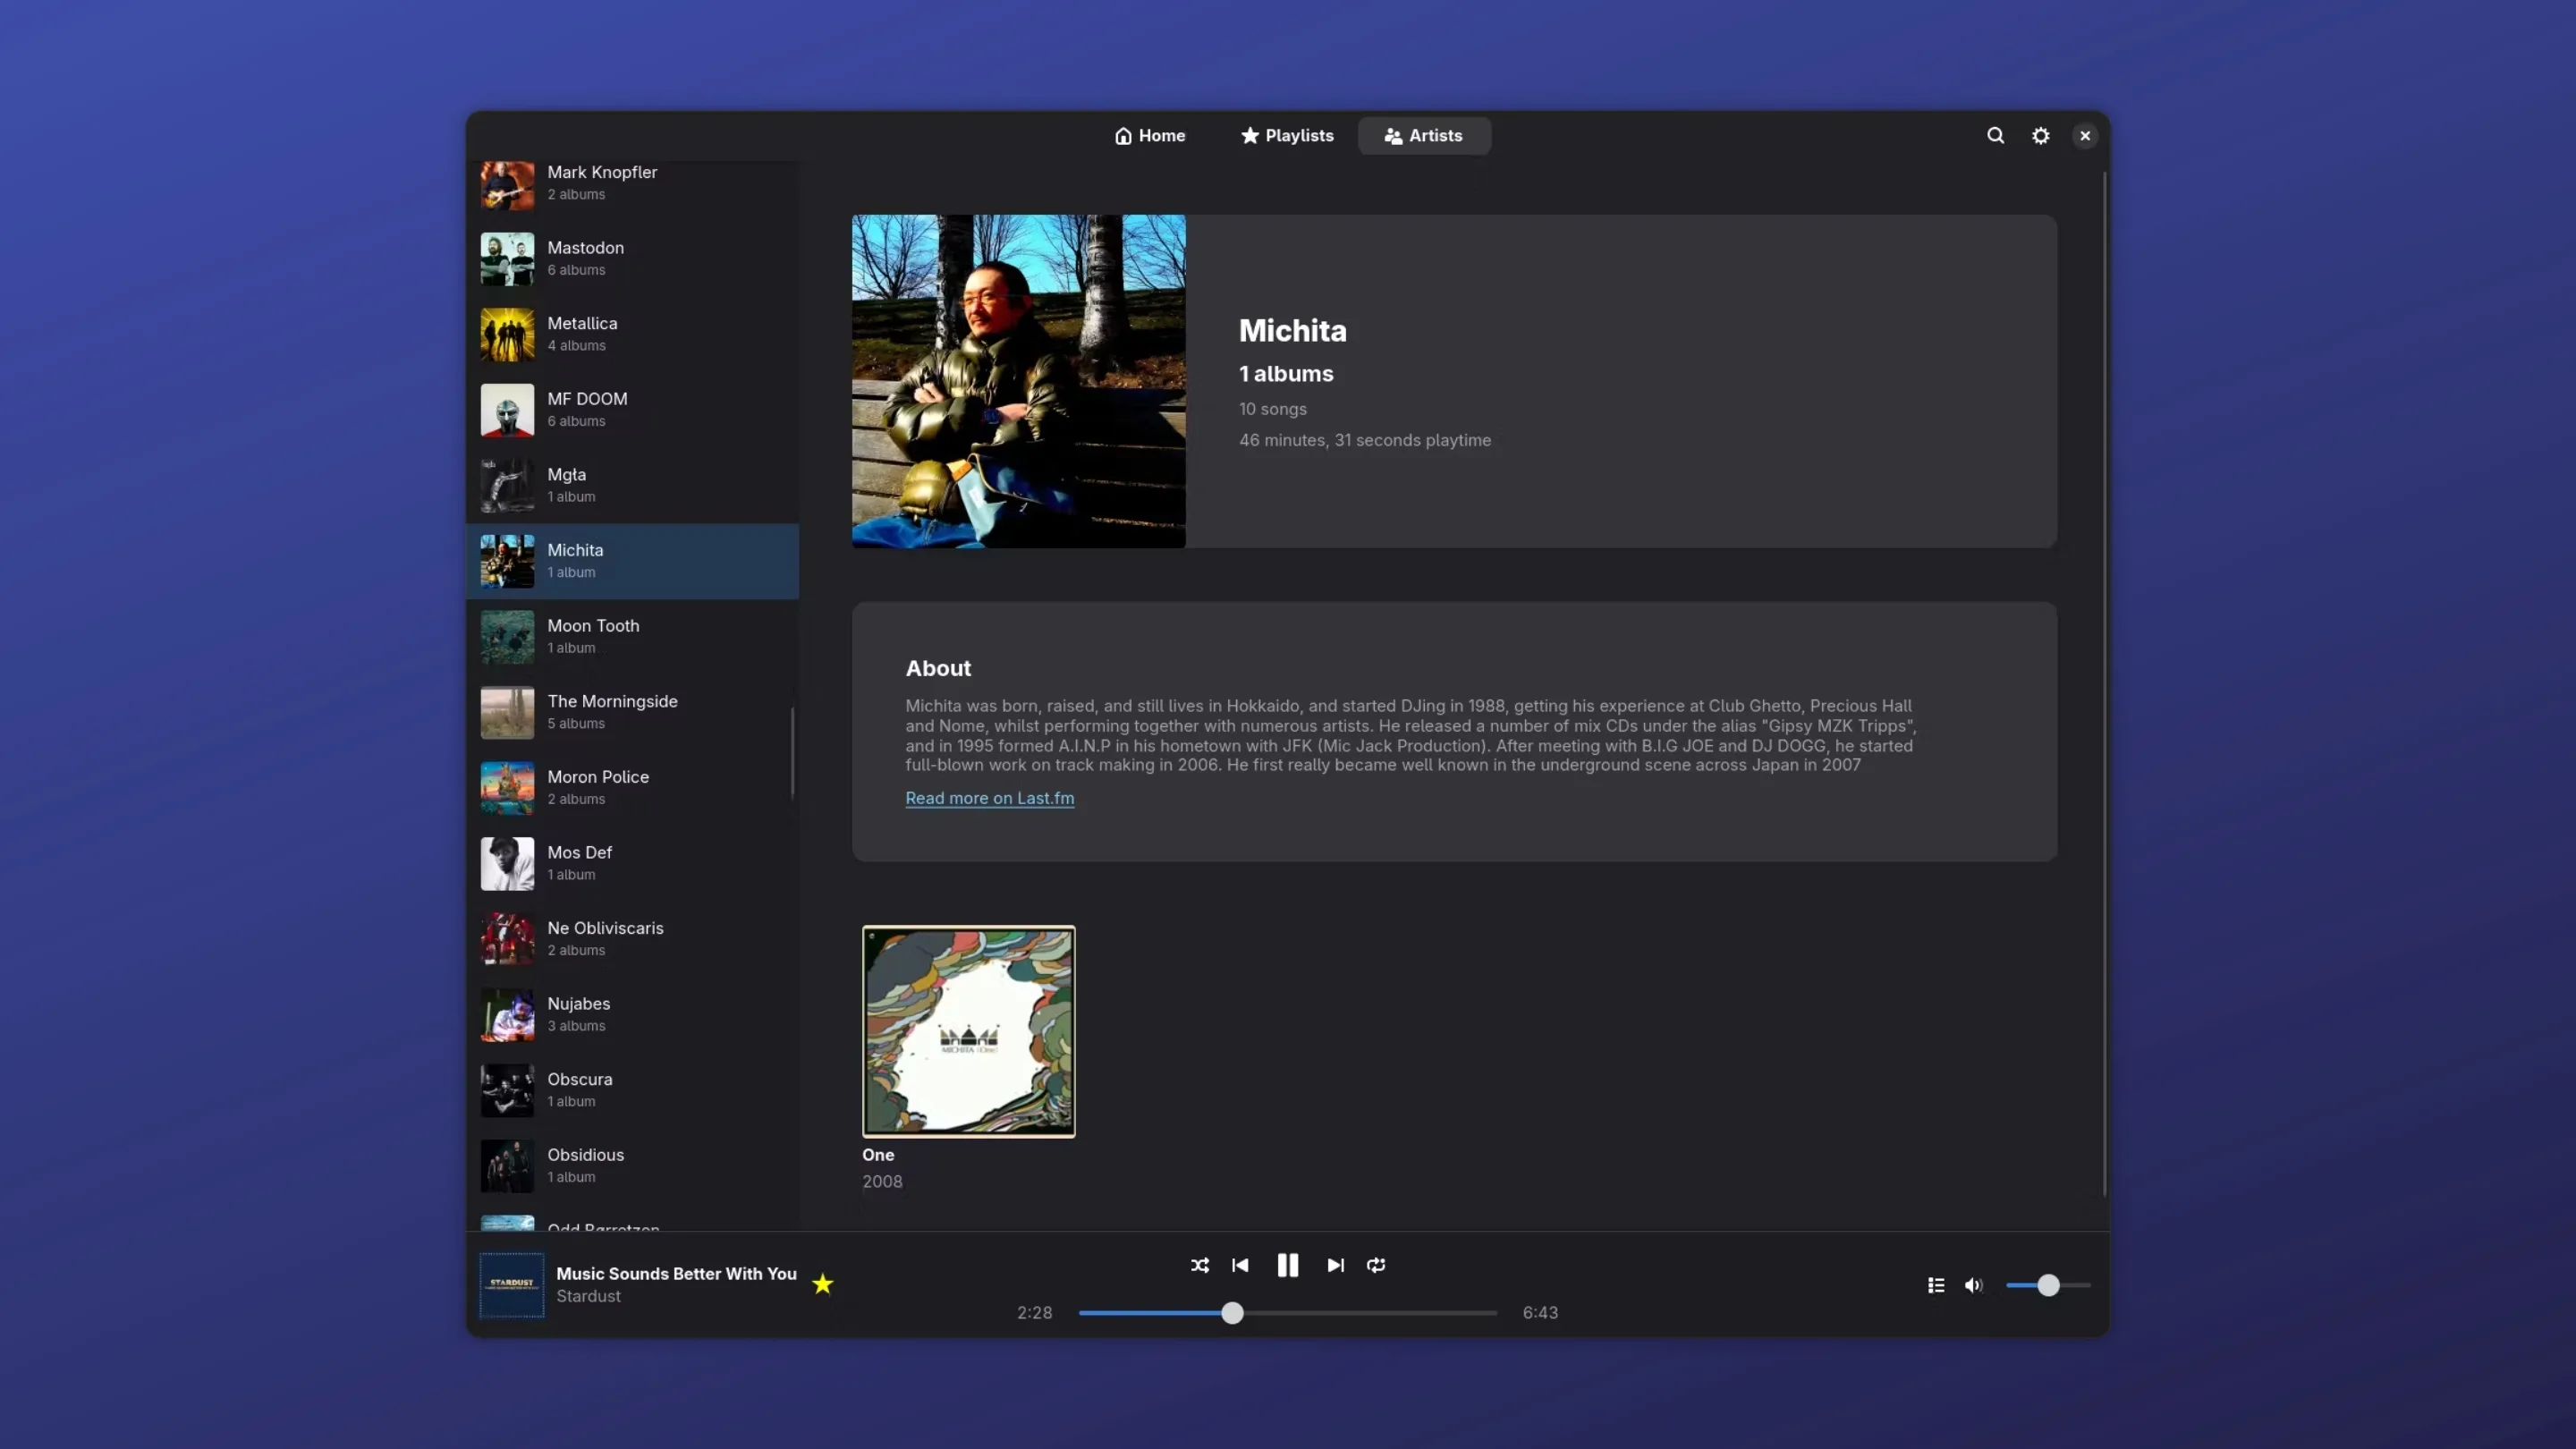Switch to the Home tab
This screenshot has height=1449, width=2576.
click(x=1149, y=135)
